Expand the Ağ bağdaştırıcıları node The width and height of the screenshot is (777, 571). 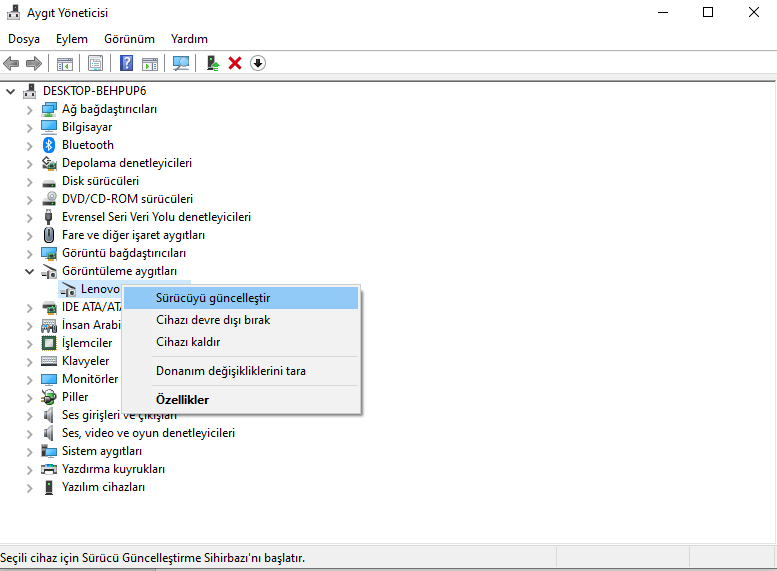29,109
